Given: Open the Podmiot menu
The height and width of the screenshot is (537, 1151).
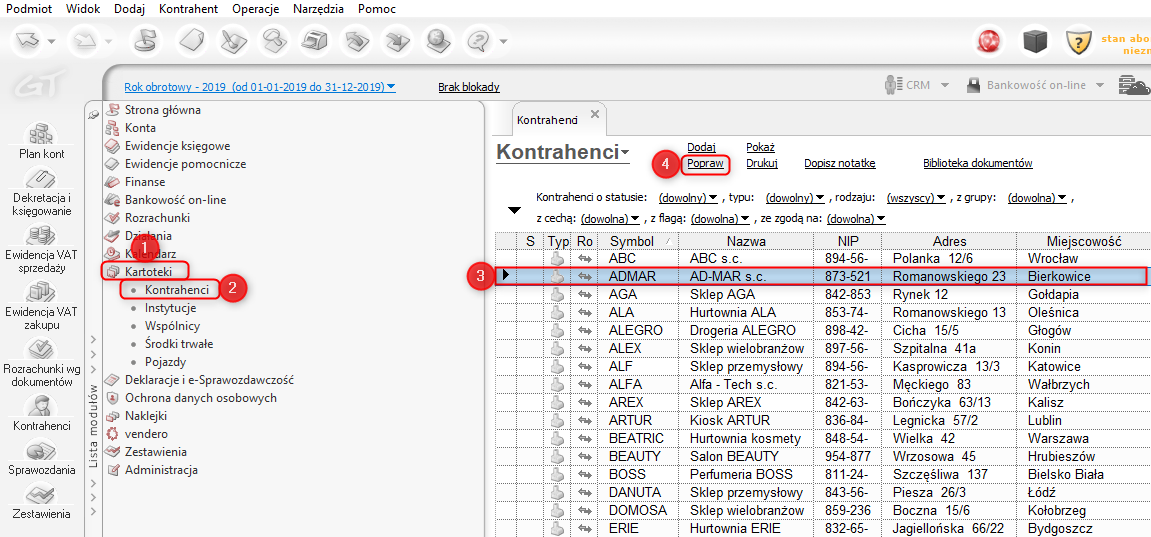Looking at the screenshot, I should click(x=28, y=9).
